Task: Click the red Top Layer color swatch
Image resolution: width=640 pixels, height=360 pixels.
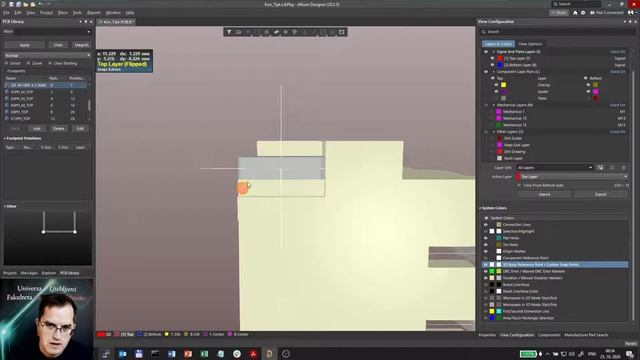Action: click(500, 58)
